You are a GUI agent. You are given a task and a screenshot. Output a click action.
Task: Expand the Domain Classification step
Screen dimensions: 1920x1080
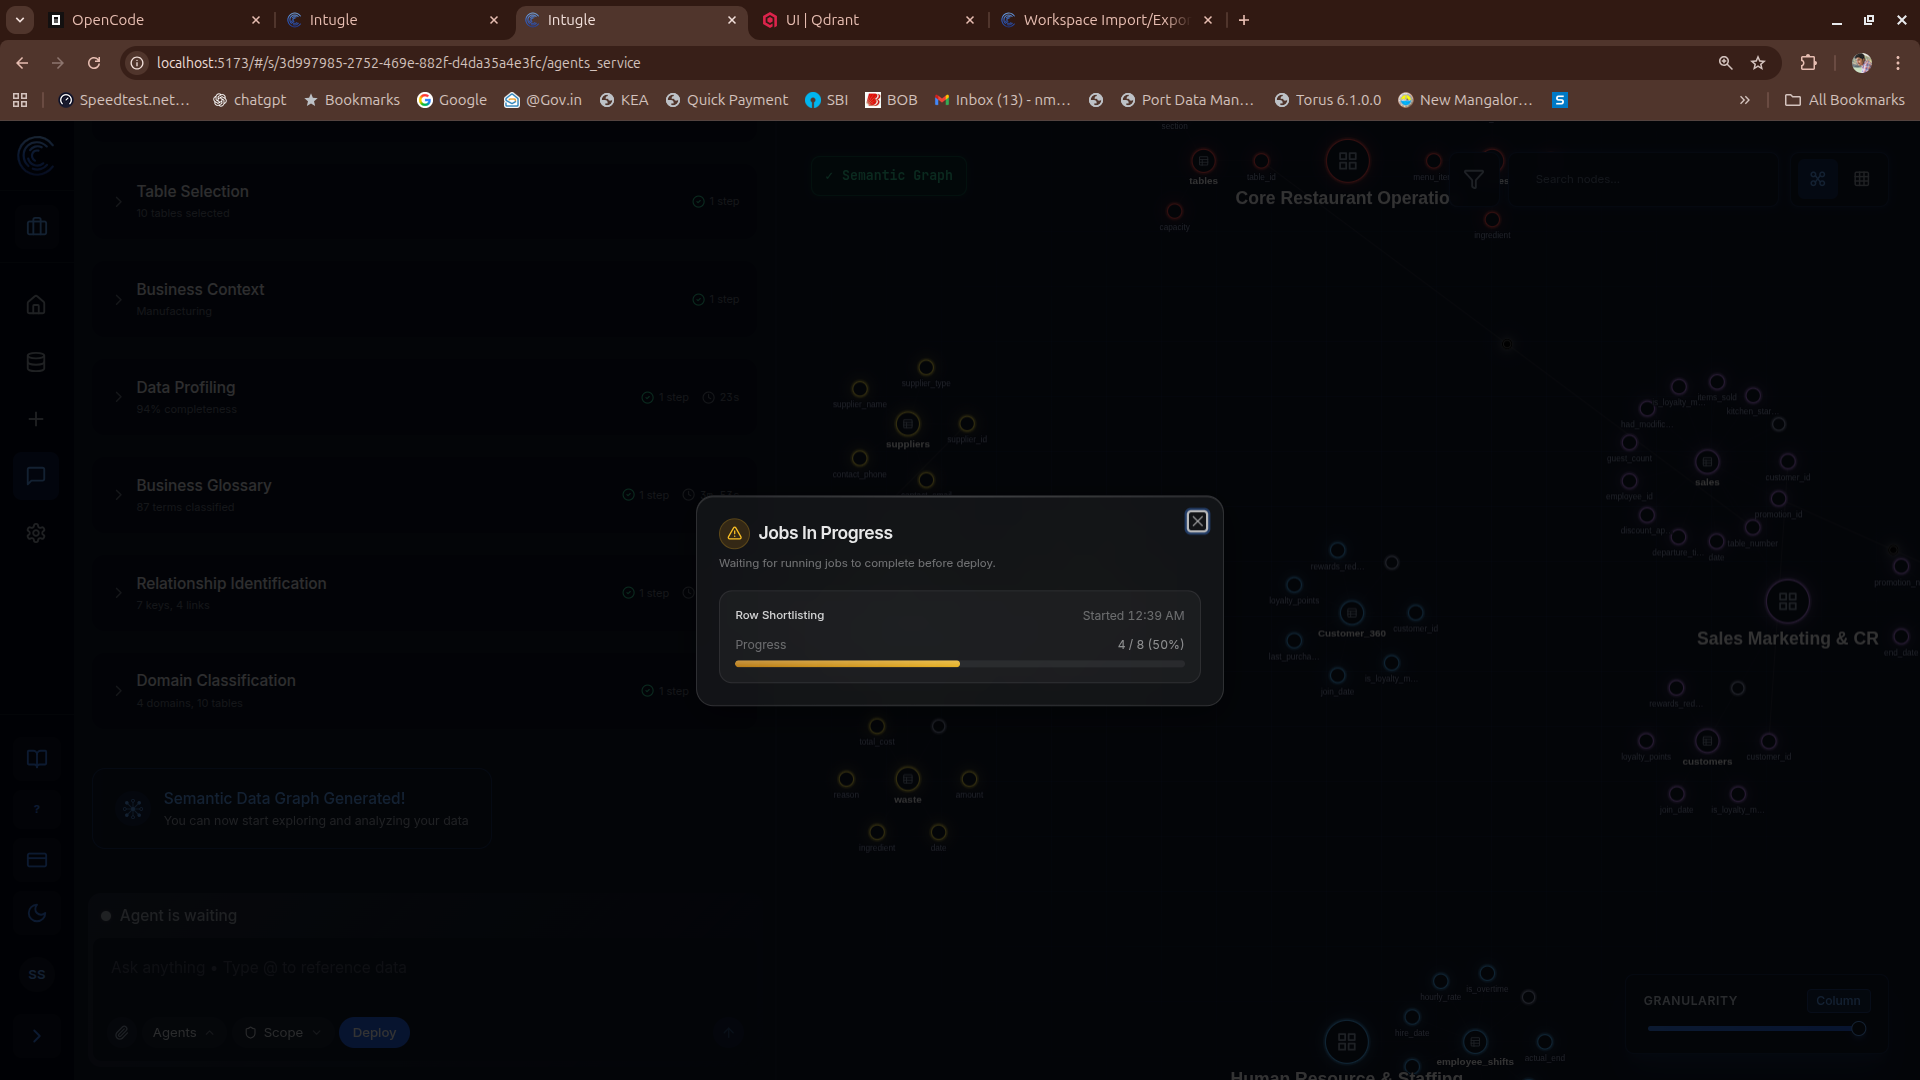pyautogui.click(x=118, y=691)
